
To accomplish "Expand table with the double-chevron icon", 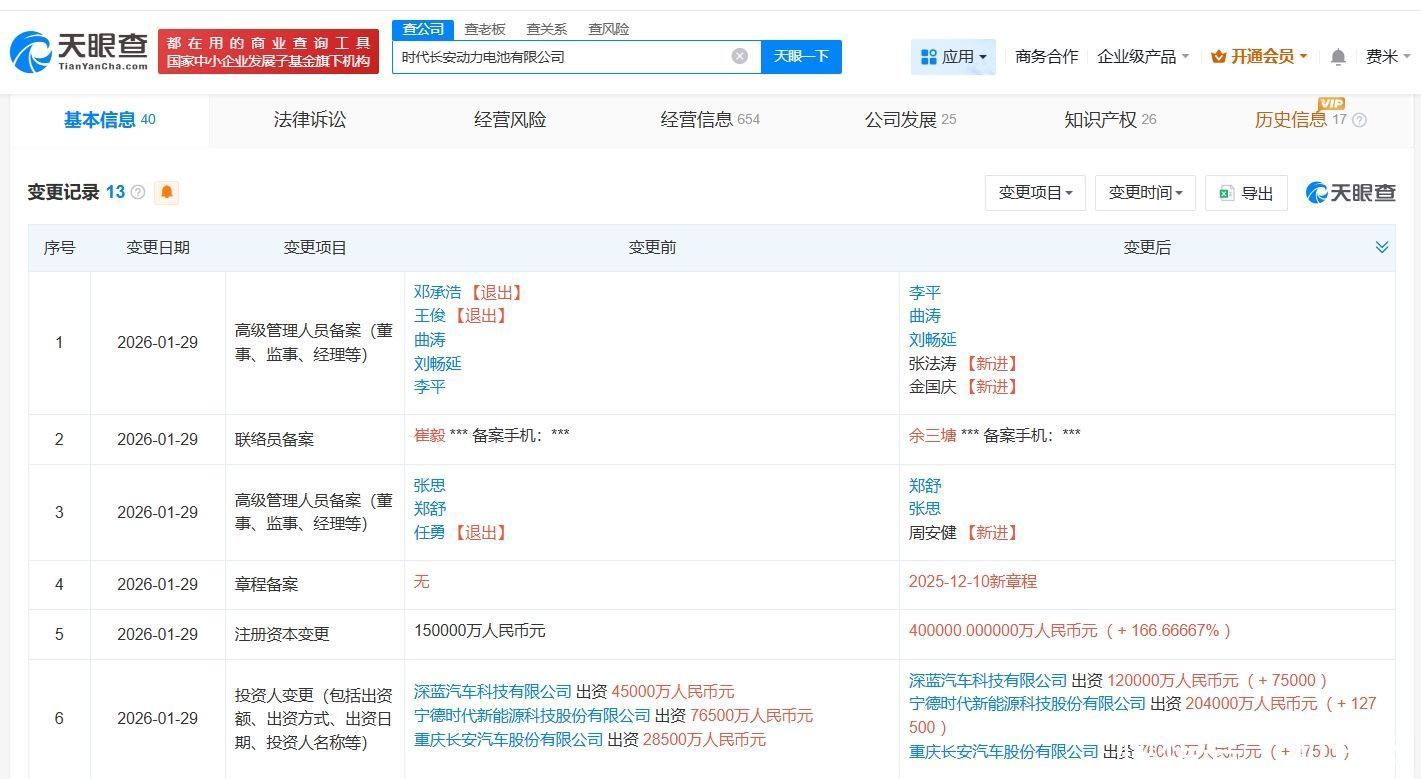I will [1382, 247].
